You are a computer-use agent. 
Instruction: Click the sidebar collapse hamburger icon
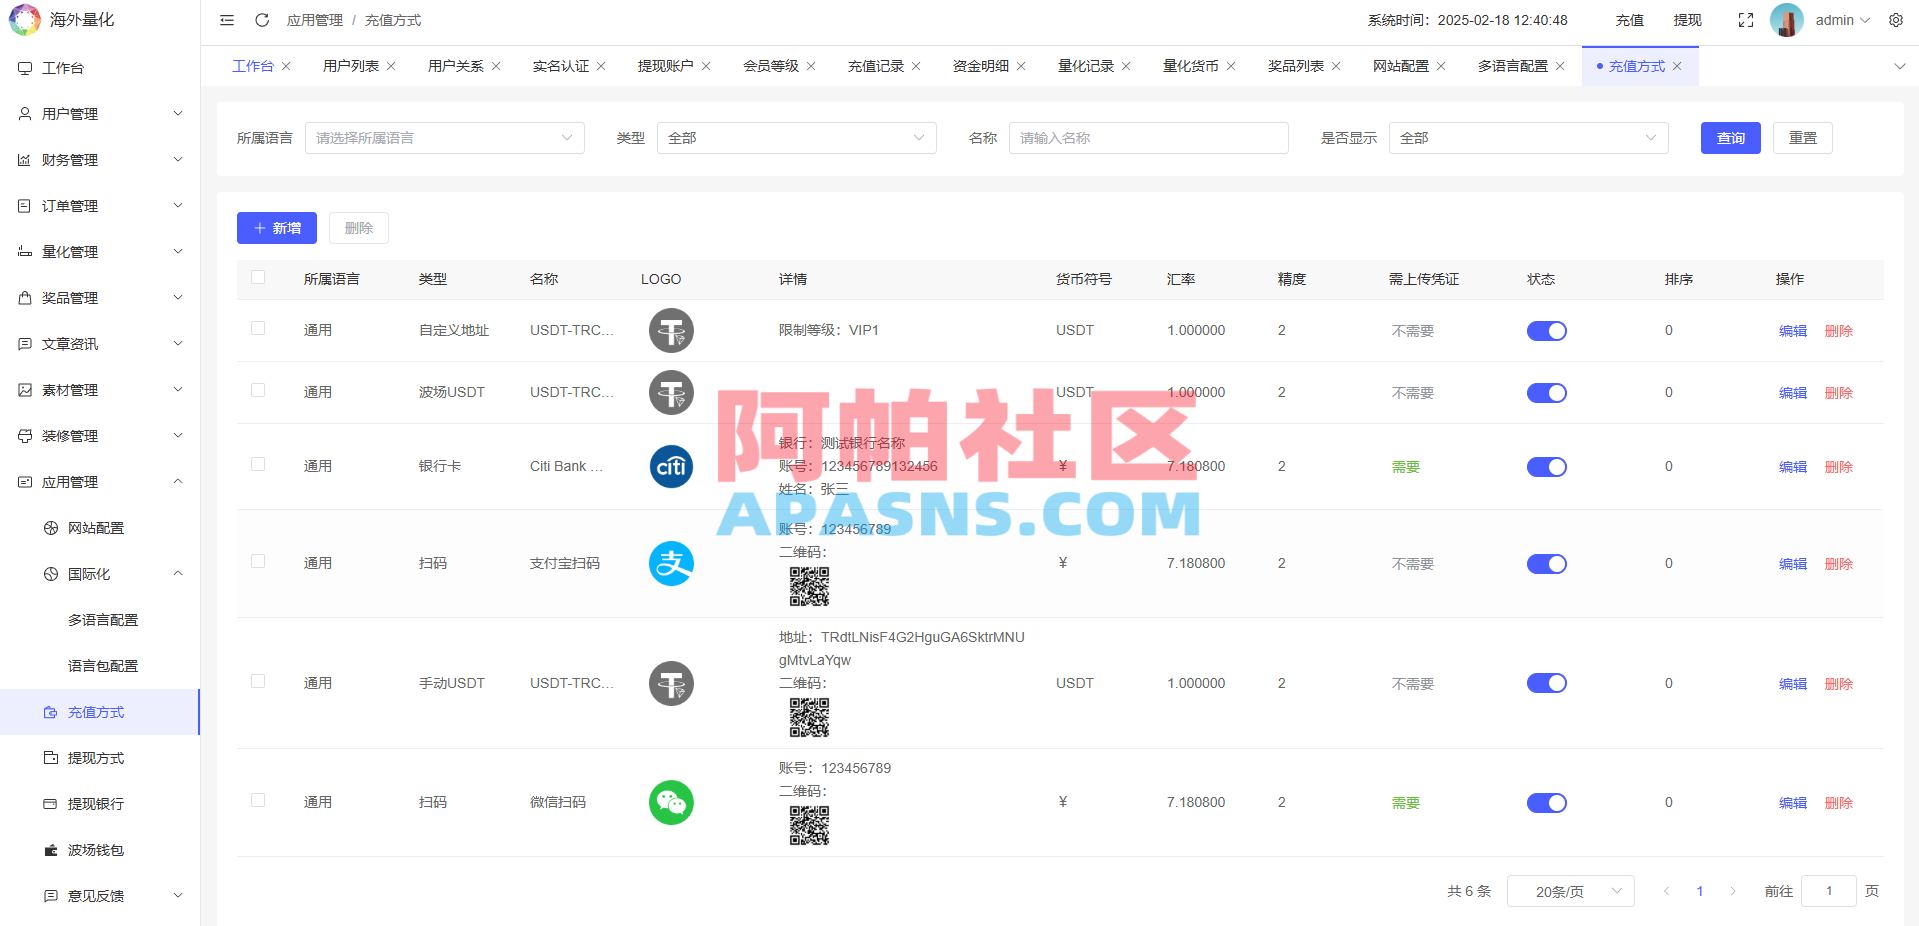[226, 19]
